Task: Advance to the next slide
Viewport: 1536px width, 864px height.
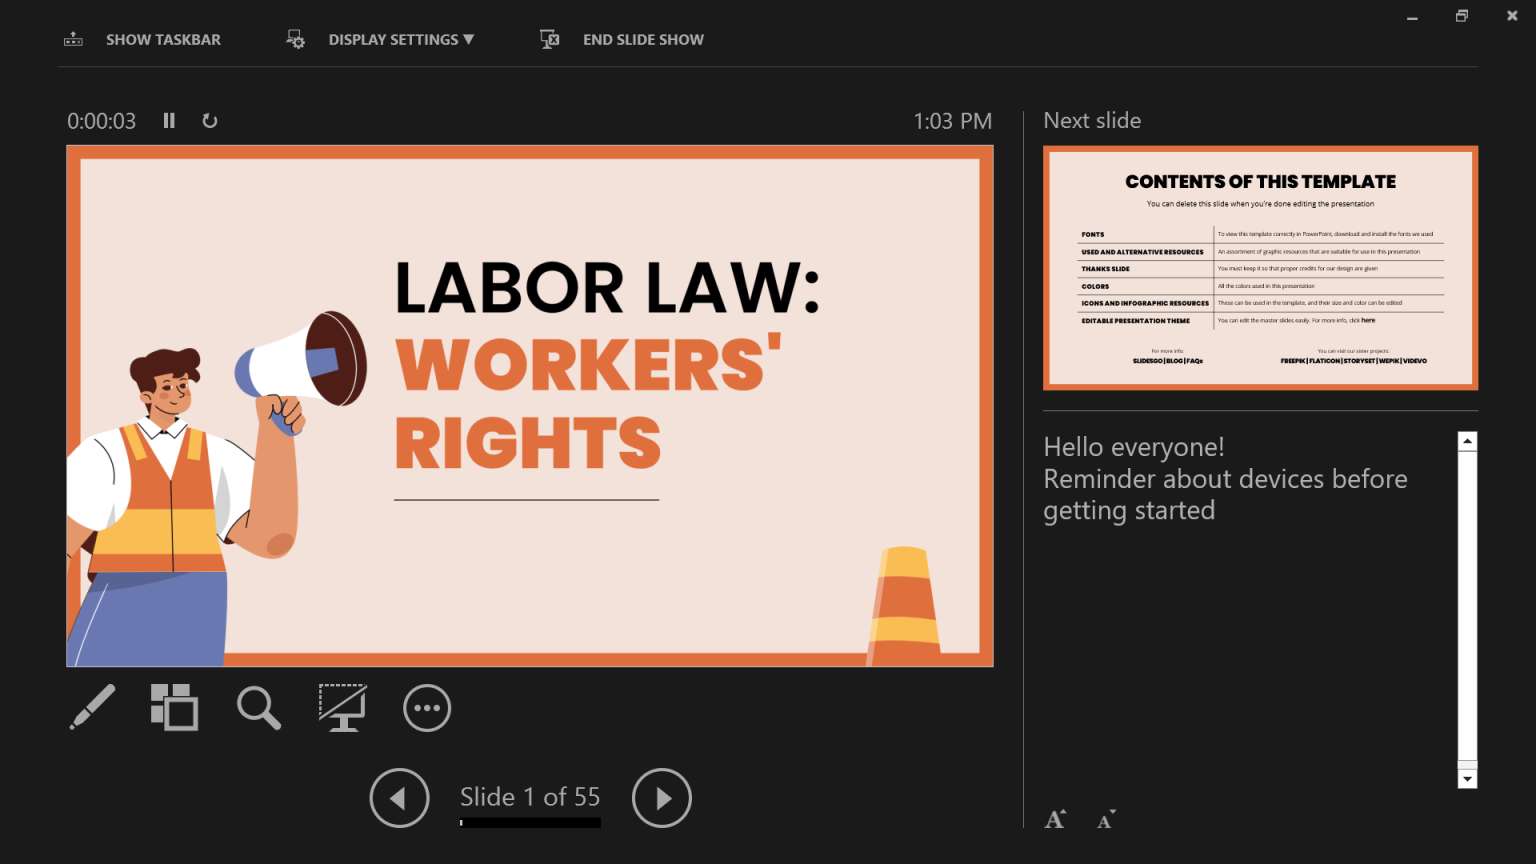Action: (661, 798)
